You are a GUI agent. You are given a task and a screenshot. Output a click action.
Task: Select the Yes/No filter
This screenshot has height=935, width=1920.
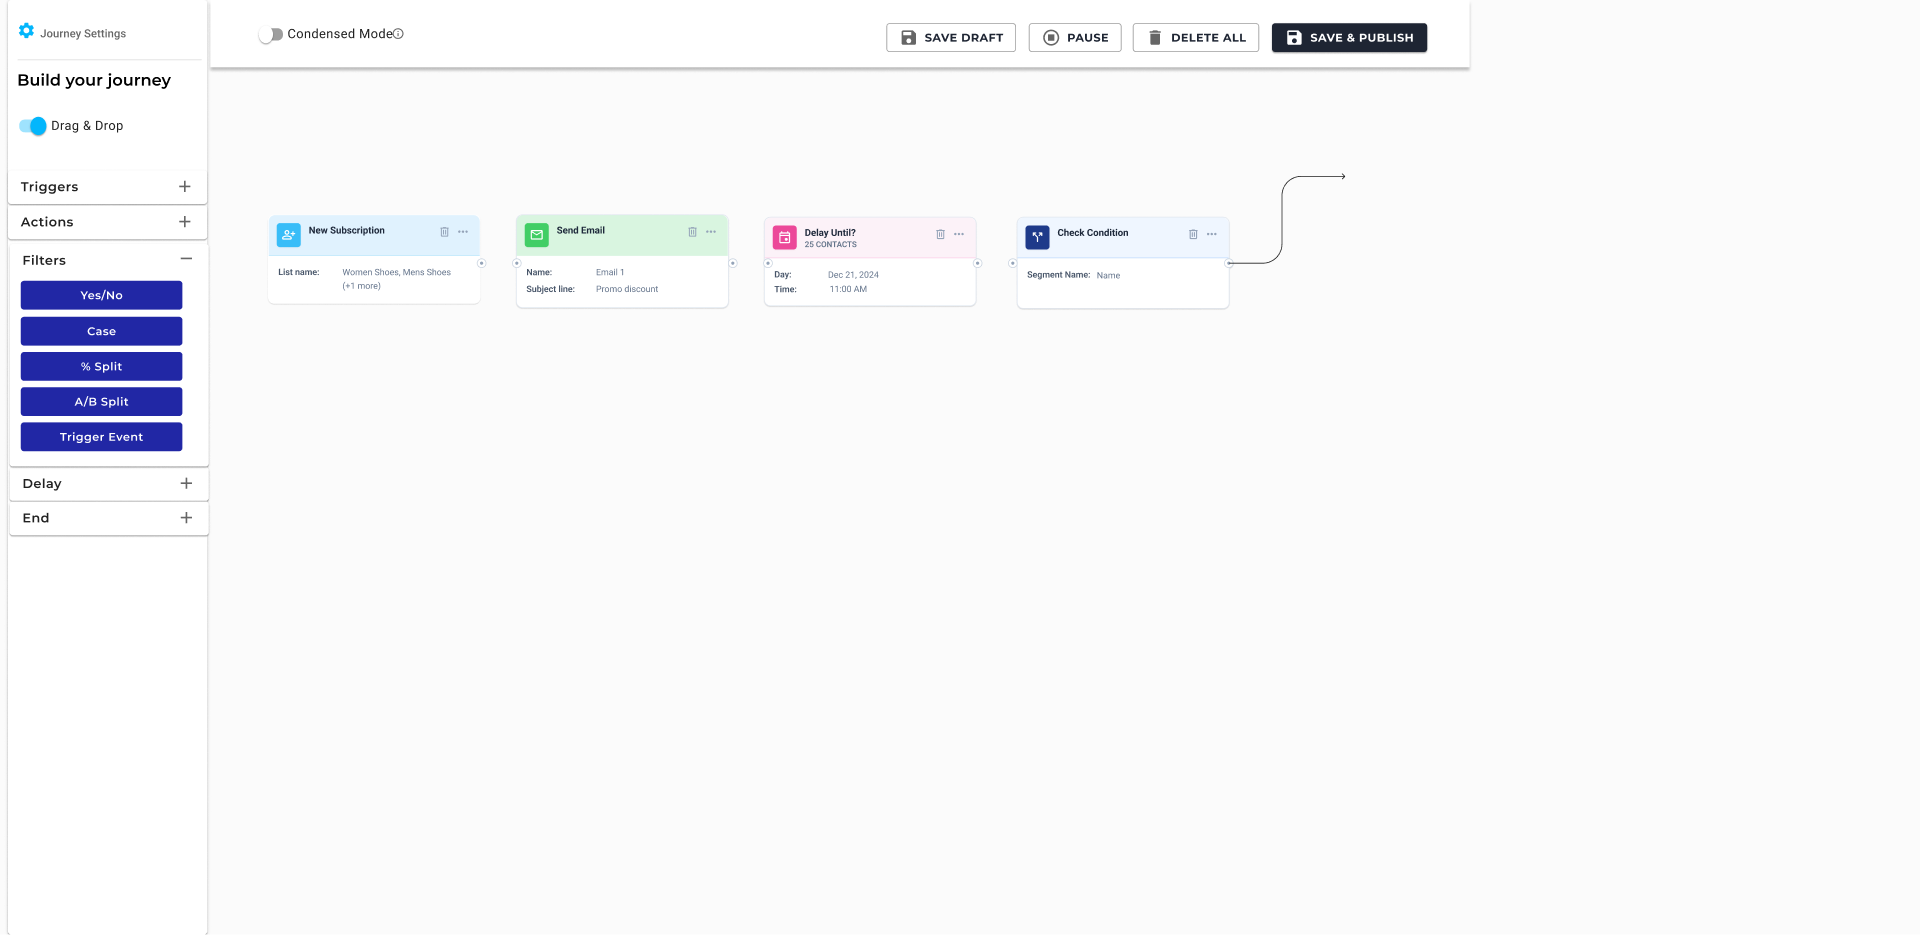tap(101, 295)
